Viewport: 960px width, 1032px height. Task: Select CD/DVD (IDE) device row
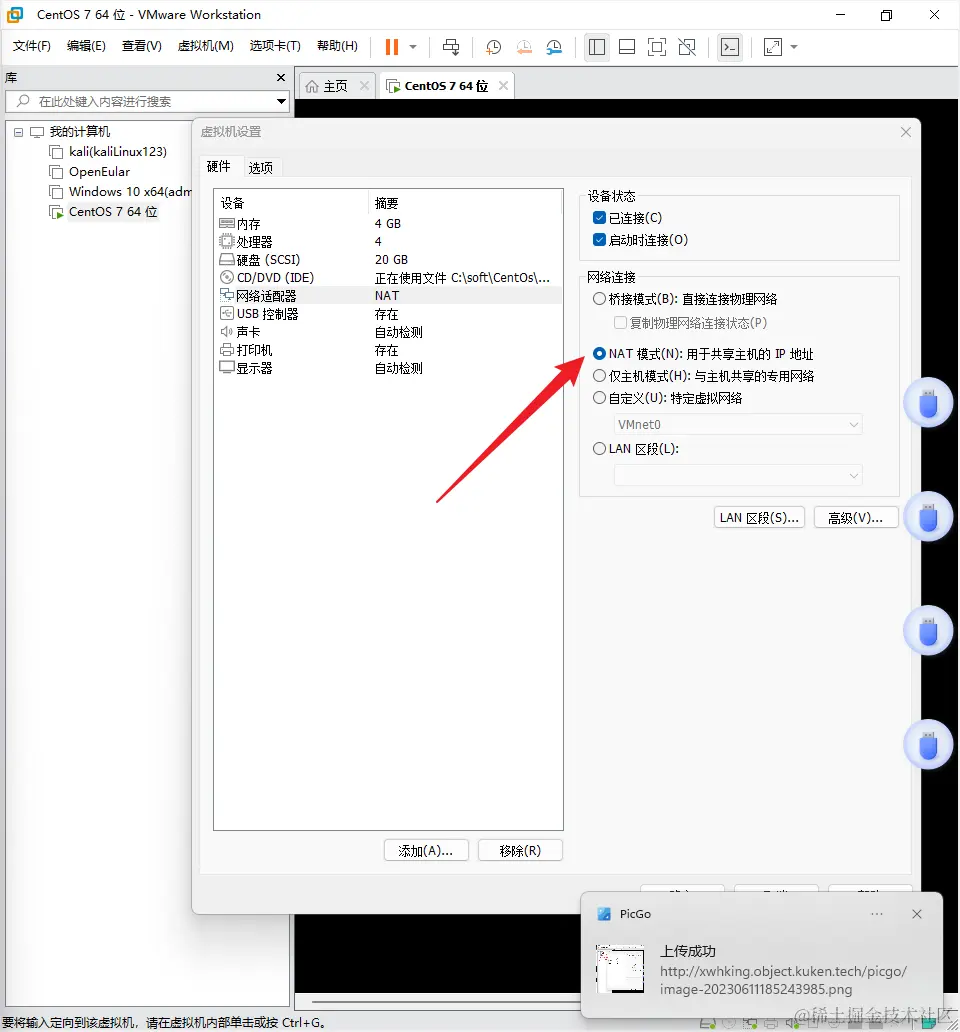coord(388,278)
